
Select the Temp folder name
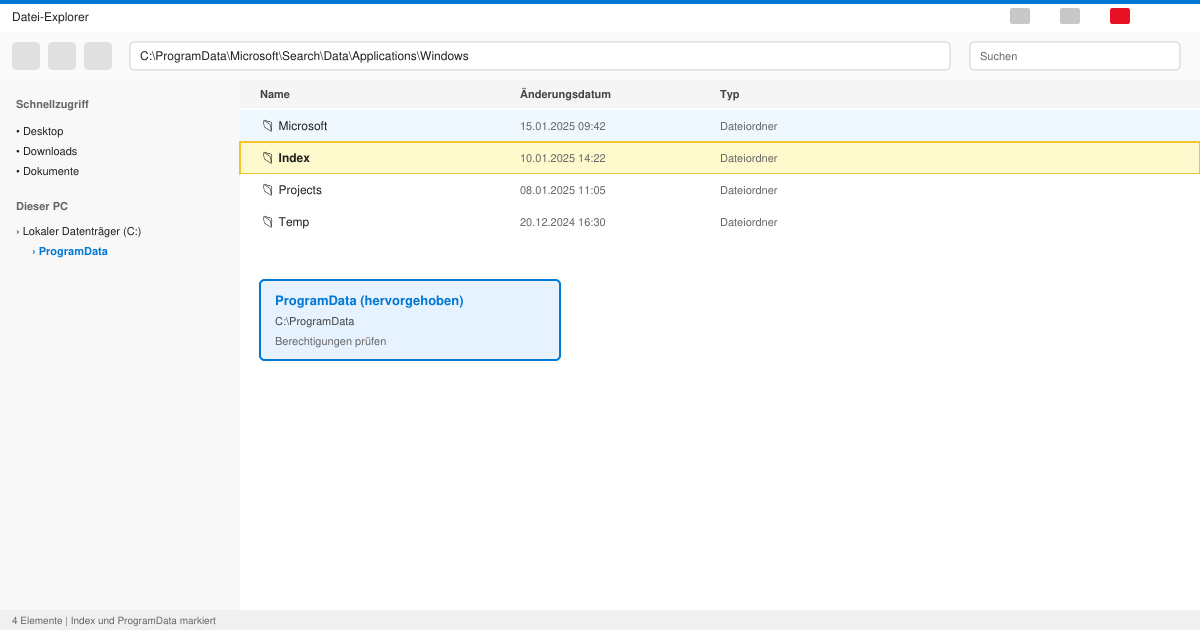click(294, 222)
